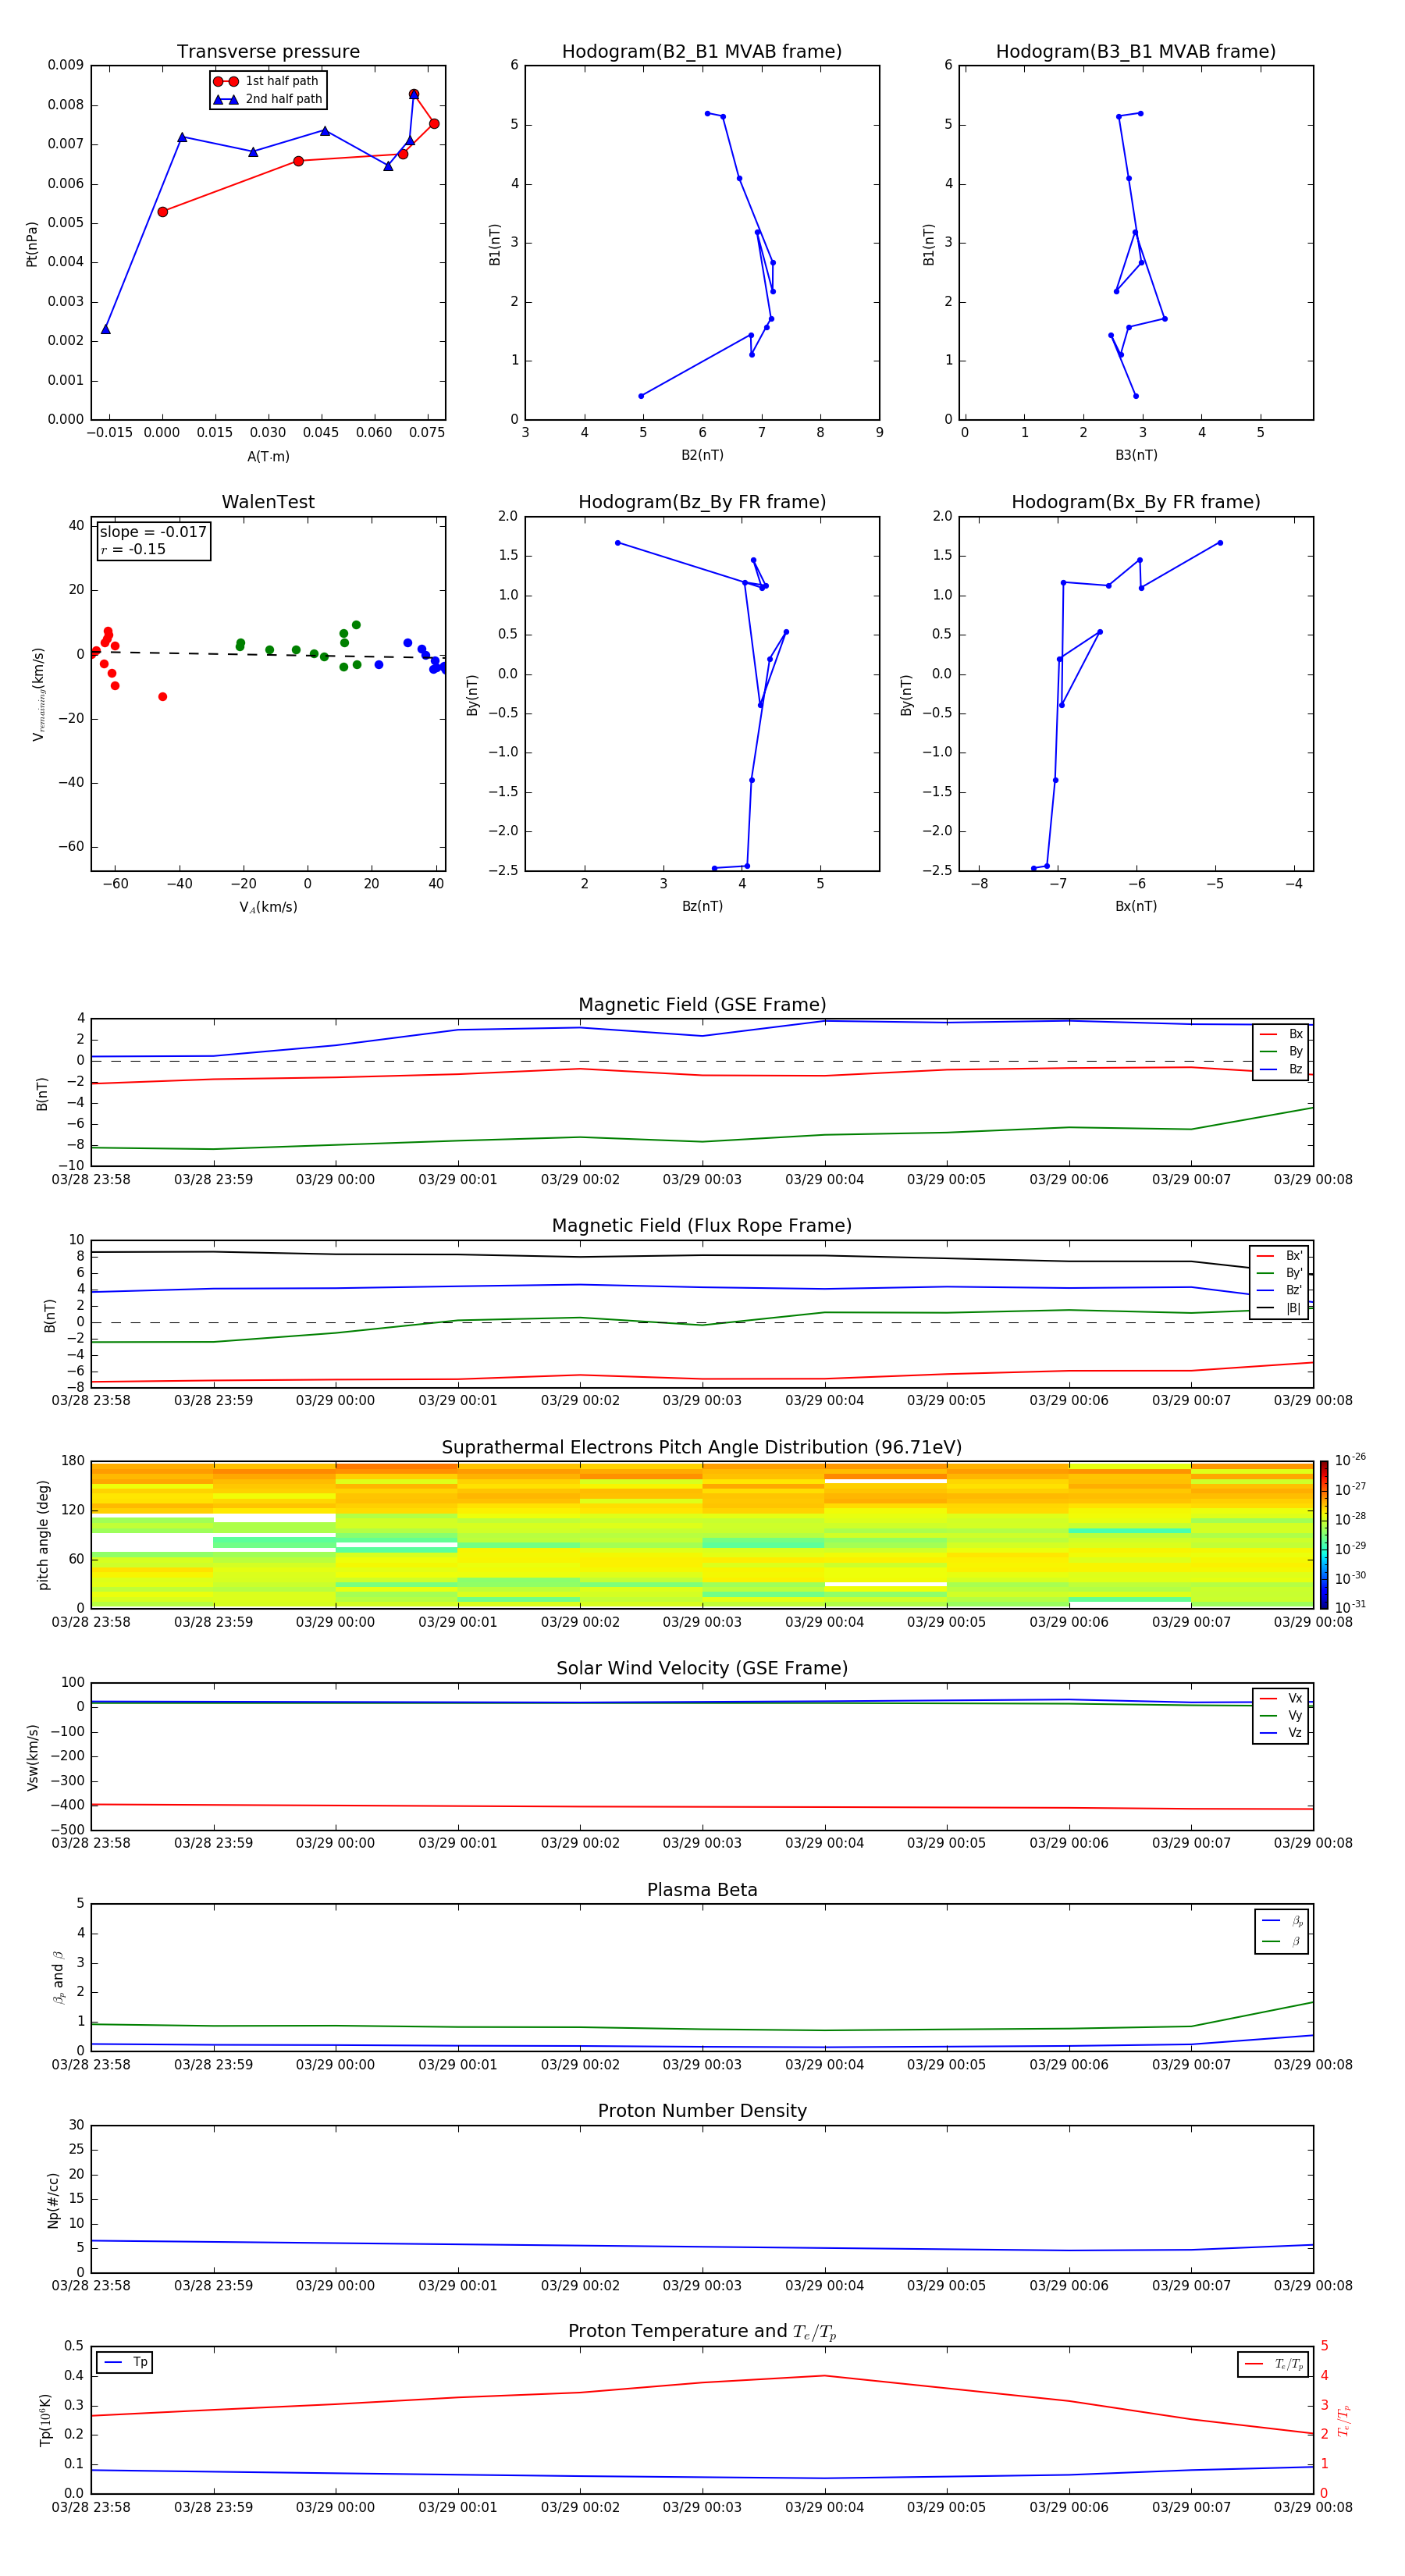
Task: Click the 'Bz(nT)' x-axis label
Action: pos(702,906)
